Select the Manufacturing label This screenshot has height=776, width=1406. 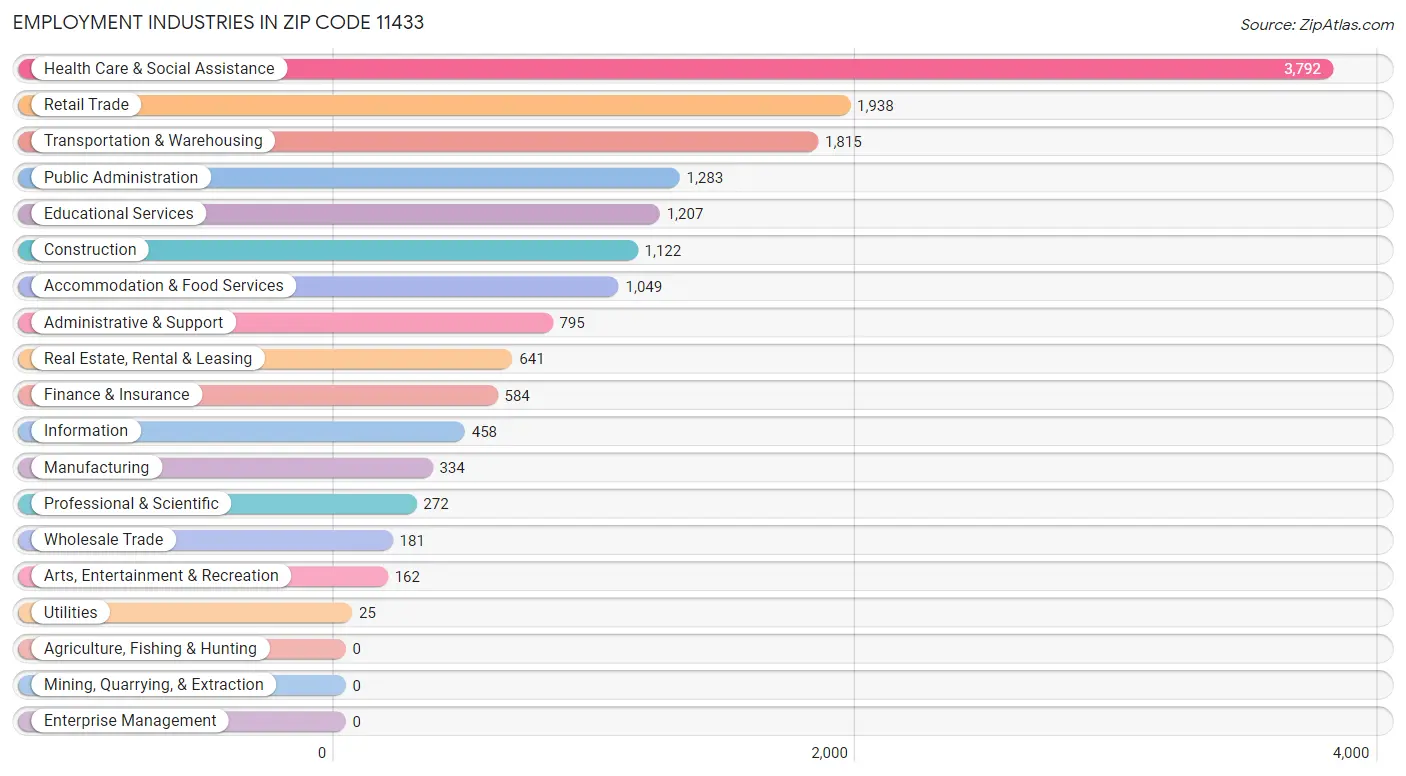click(x=96, y=468)
